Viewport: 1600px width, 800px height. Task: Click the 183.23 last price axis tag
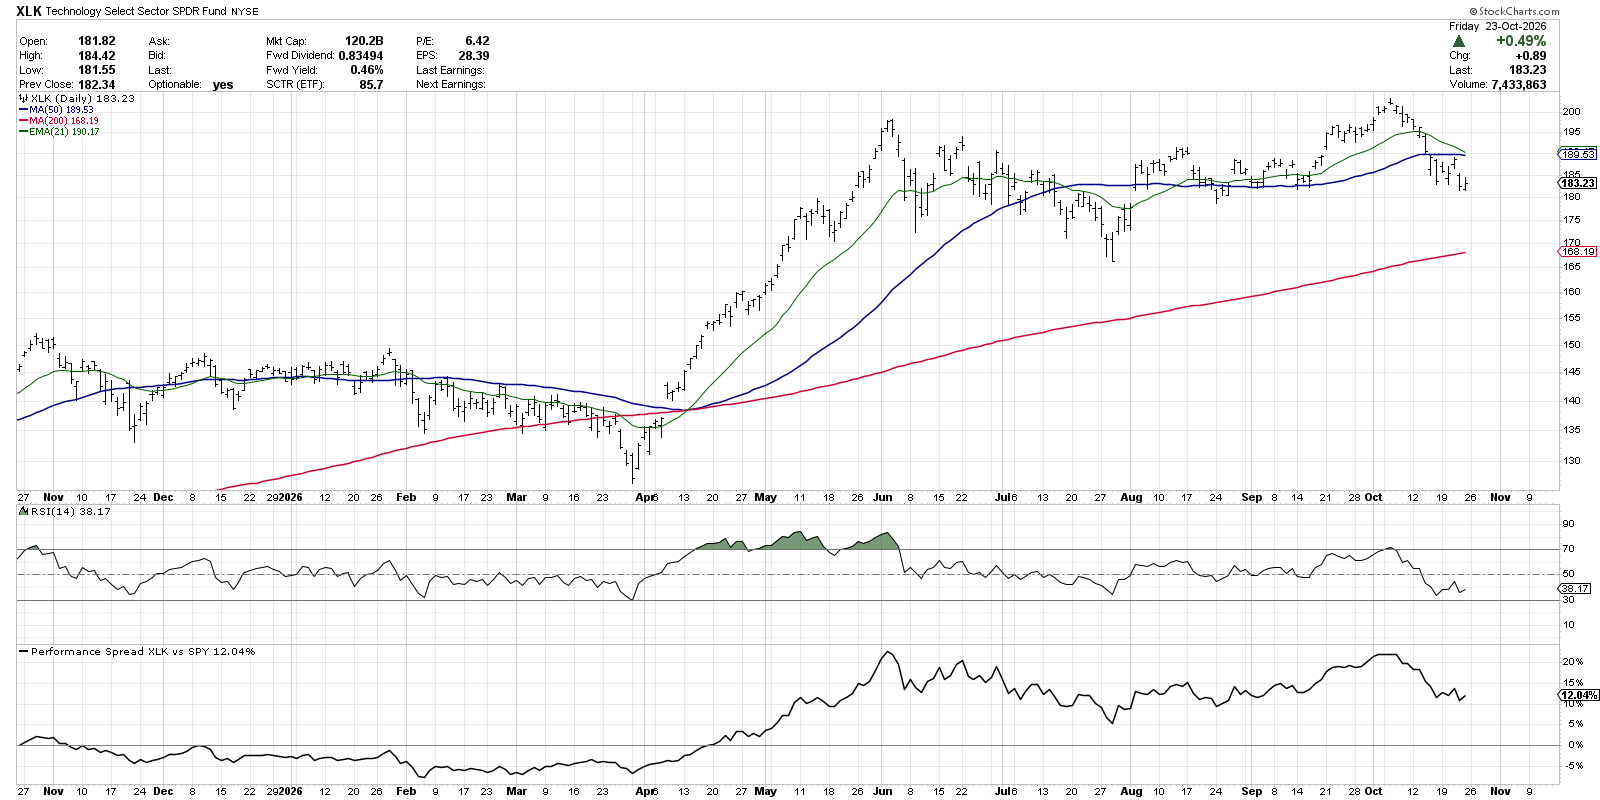pyautogui.click(x=1578, y=183)
